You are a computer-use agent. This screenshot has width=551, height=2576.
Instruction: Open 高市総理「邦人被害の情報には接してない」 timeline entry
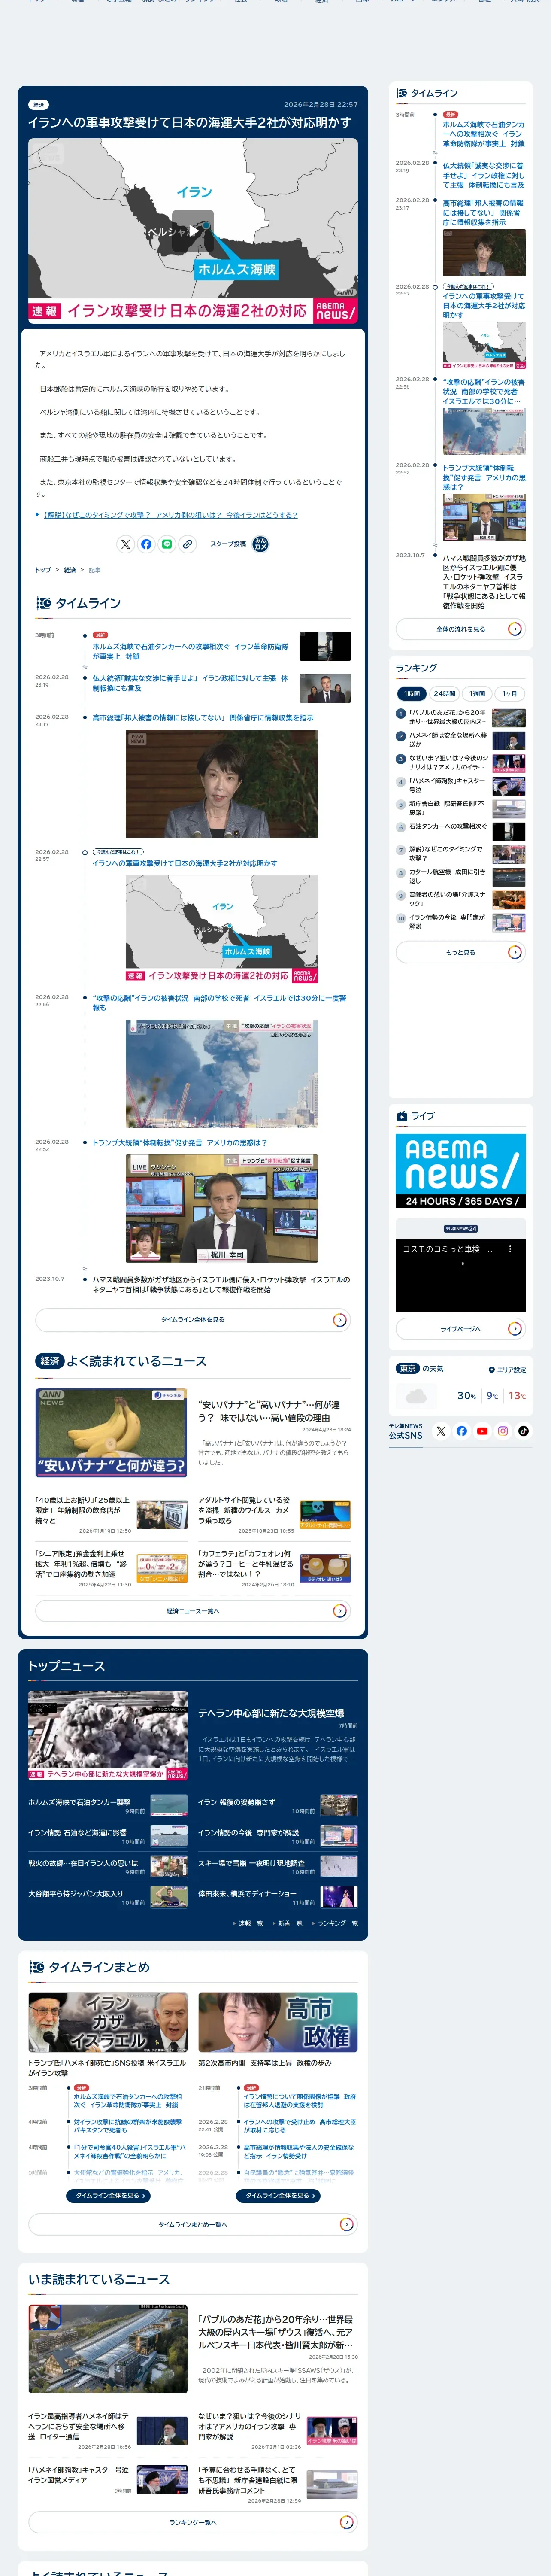coord(203,718)
